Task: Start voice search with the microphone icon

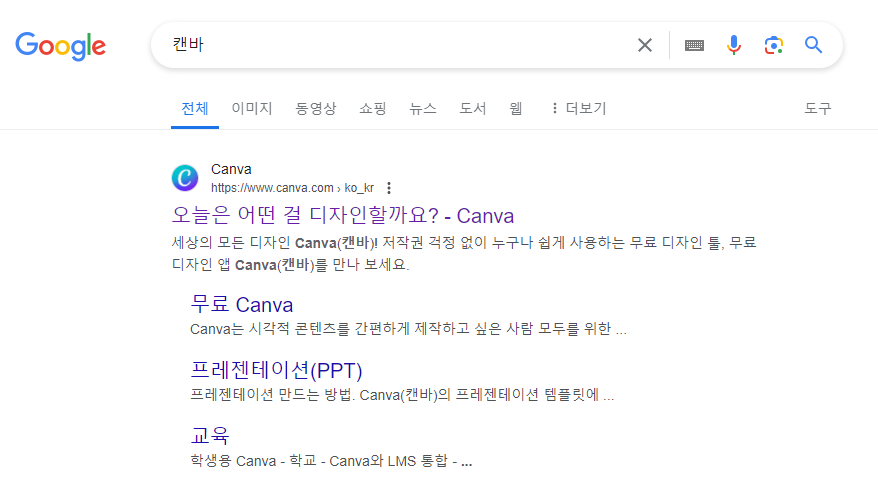Action: pos(734,45)
